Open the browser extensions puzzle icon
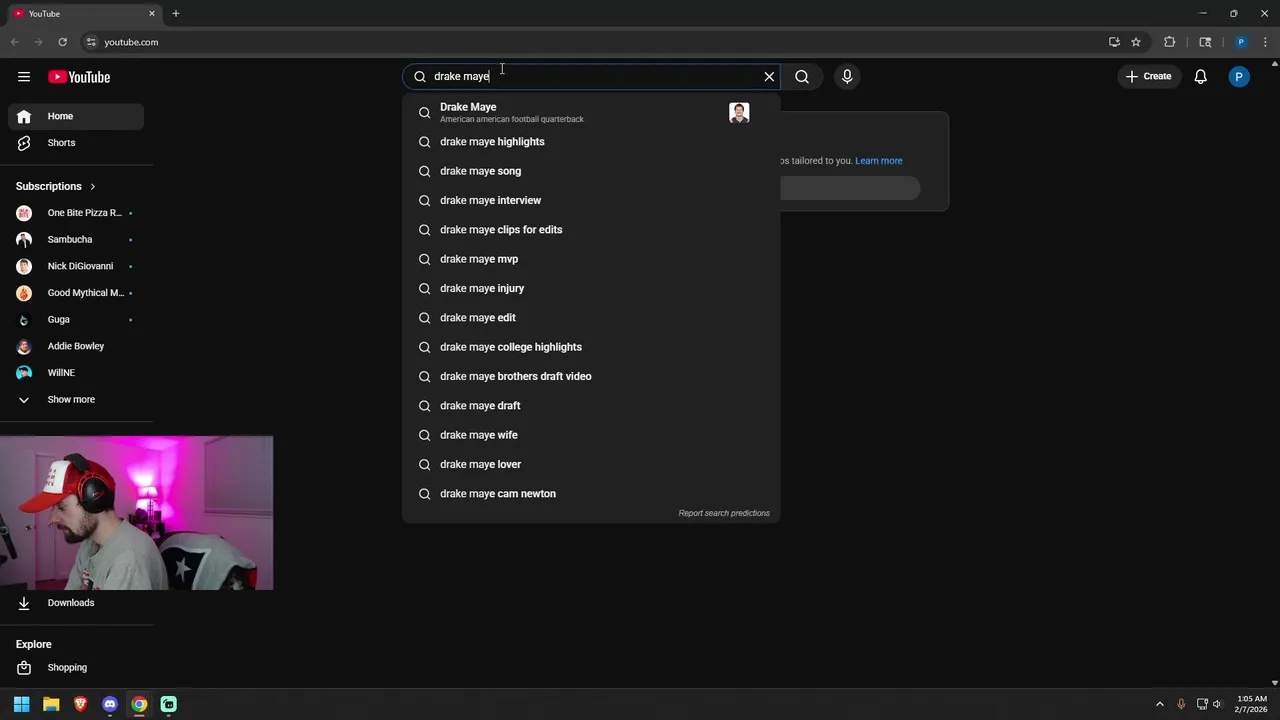Viewport: 1280px width, 720px height. pos(1170,42)
